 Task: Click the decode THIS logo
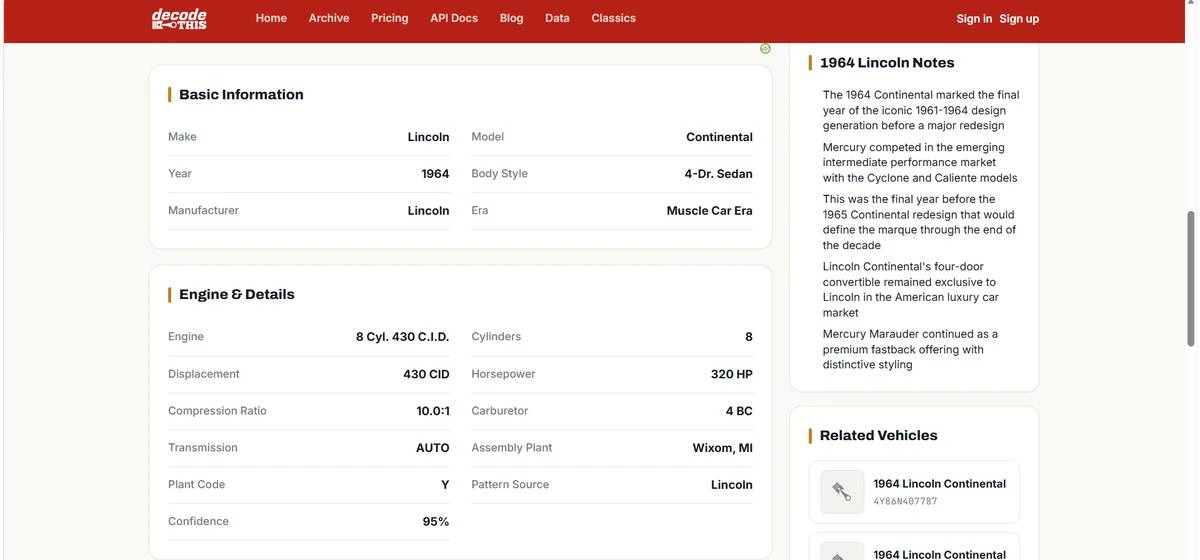pos(179,18)
